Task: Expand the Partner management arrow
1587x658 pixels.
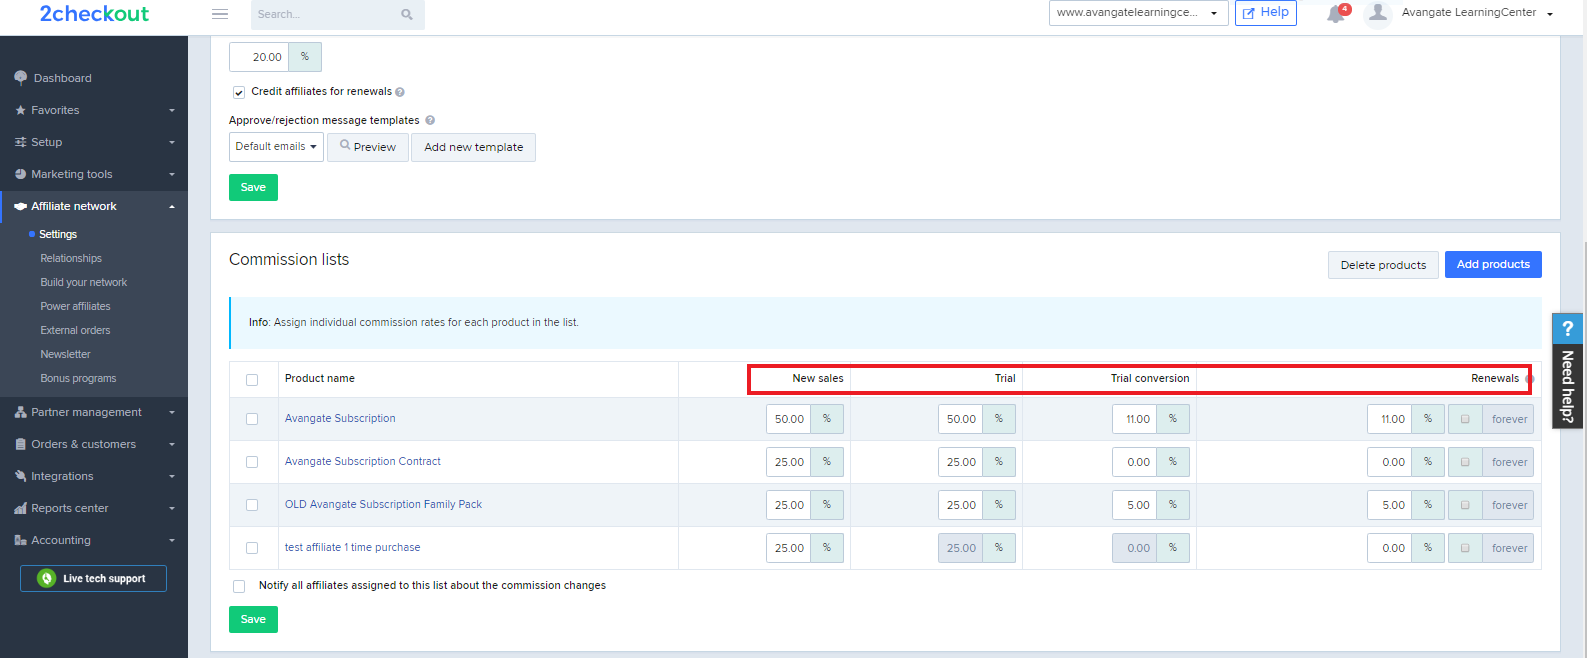Action: click(172, 413)
